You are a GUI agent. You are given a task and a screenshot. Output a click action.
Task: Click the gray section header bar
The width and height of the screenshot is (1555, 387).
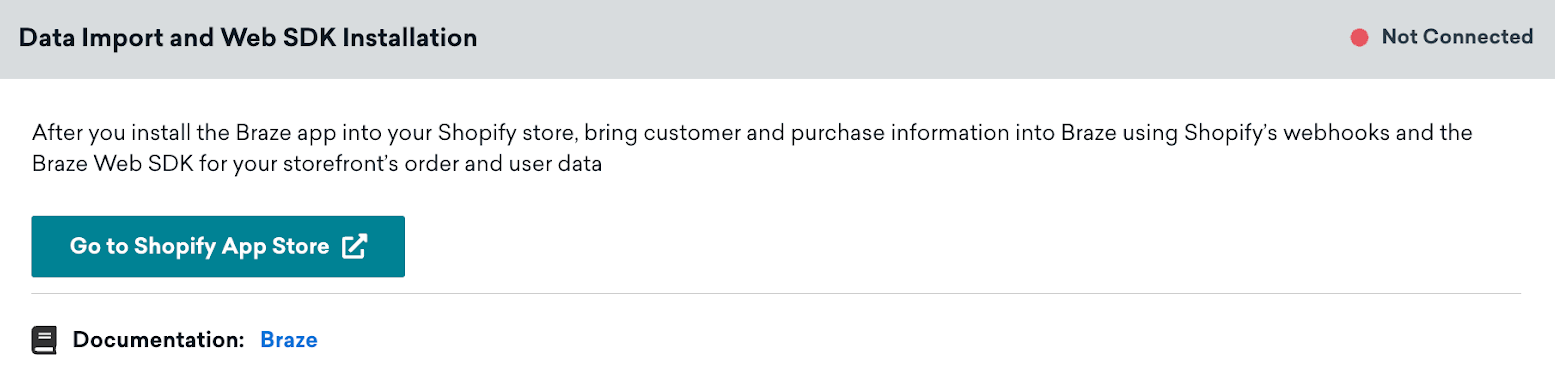coord(777,38)
